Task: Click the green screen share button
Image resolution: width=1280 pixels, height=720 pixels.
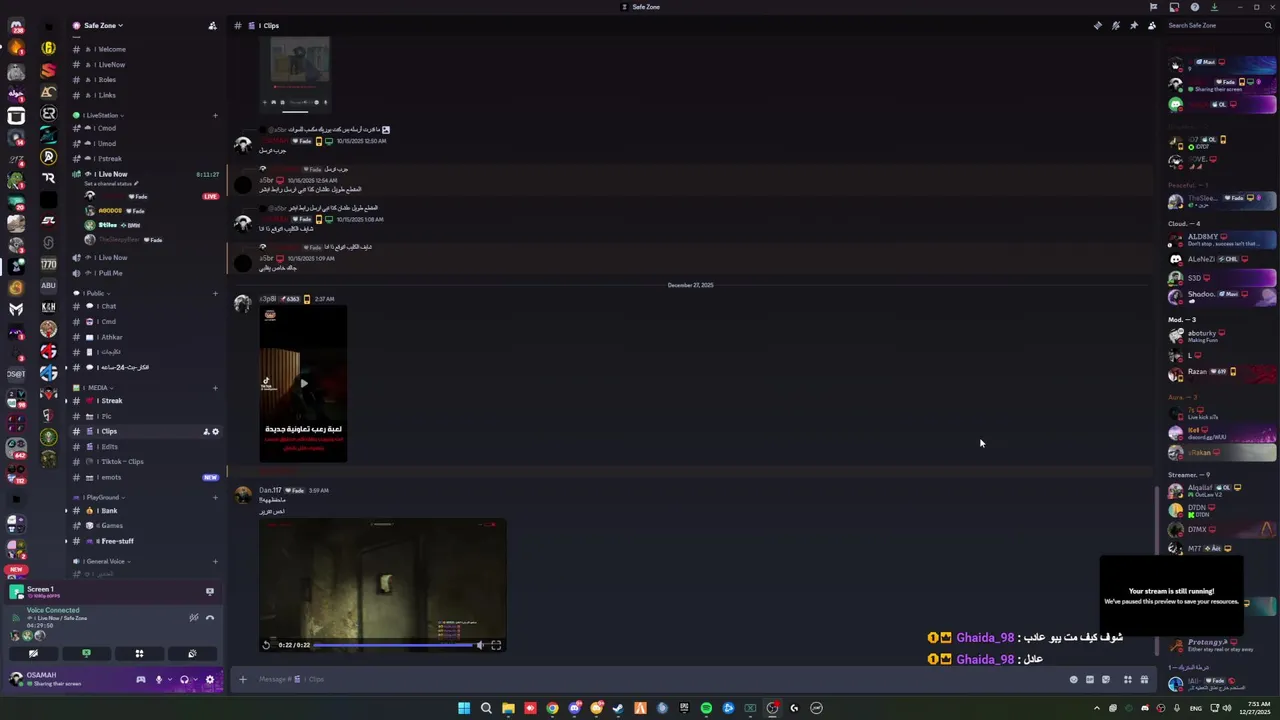Action: 86,653
